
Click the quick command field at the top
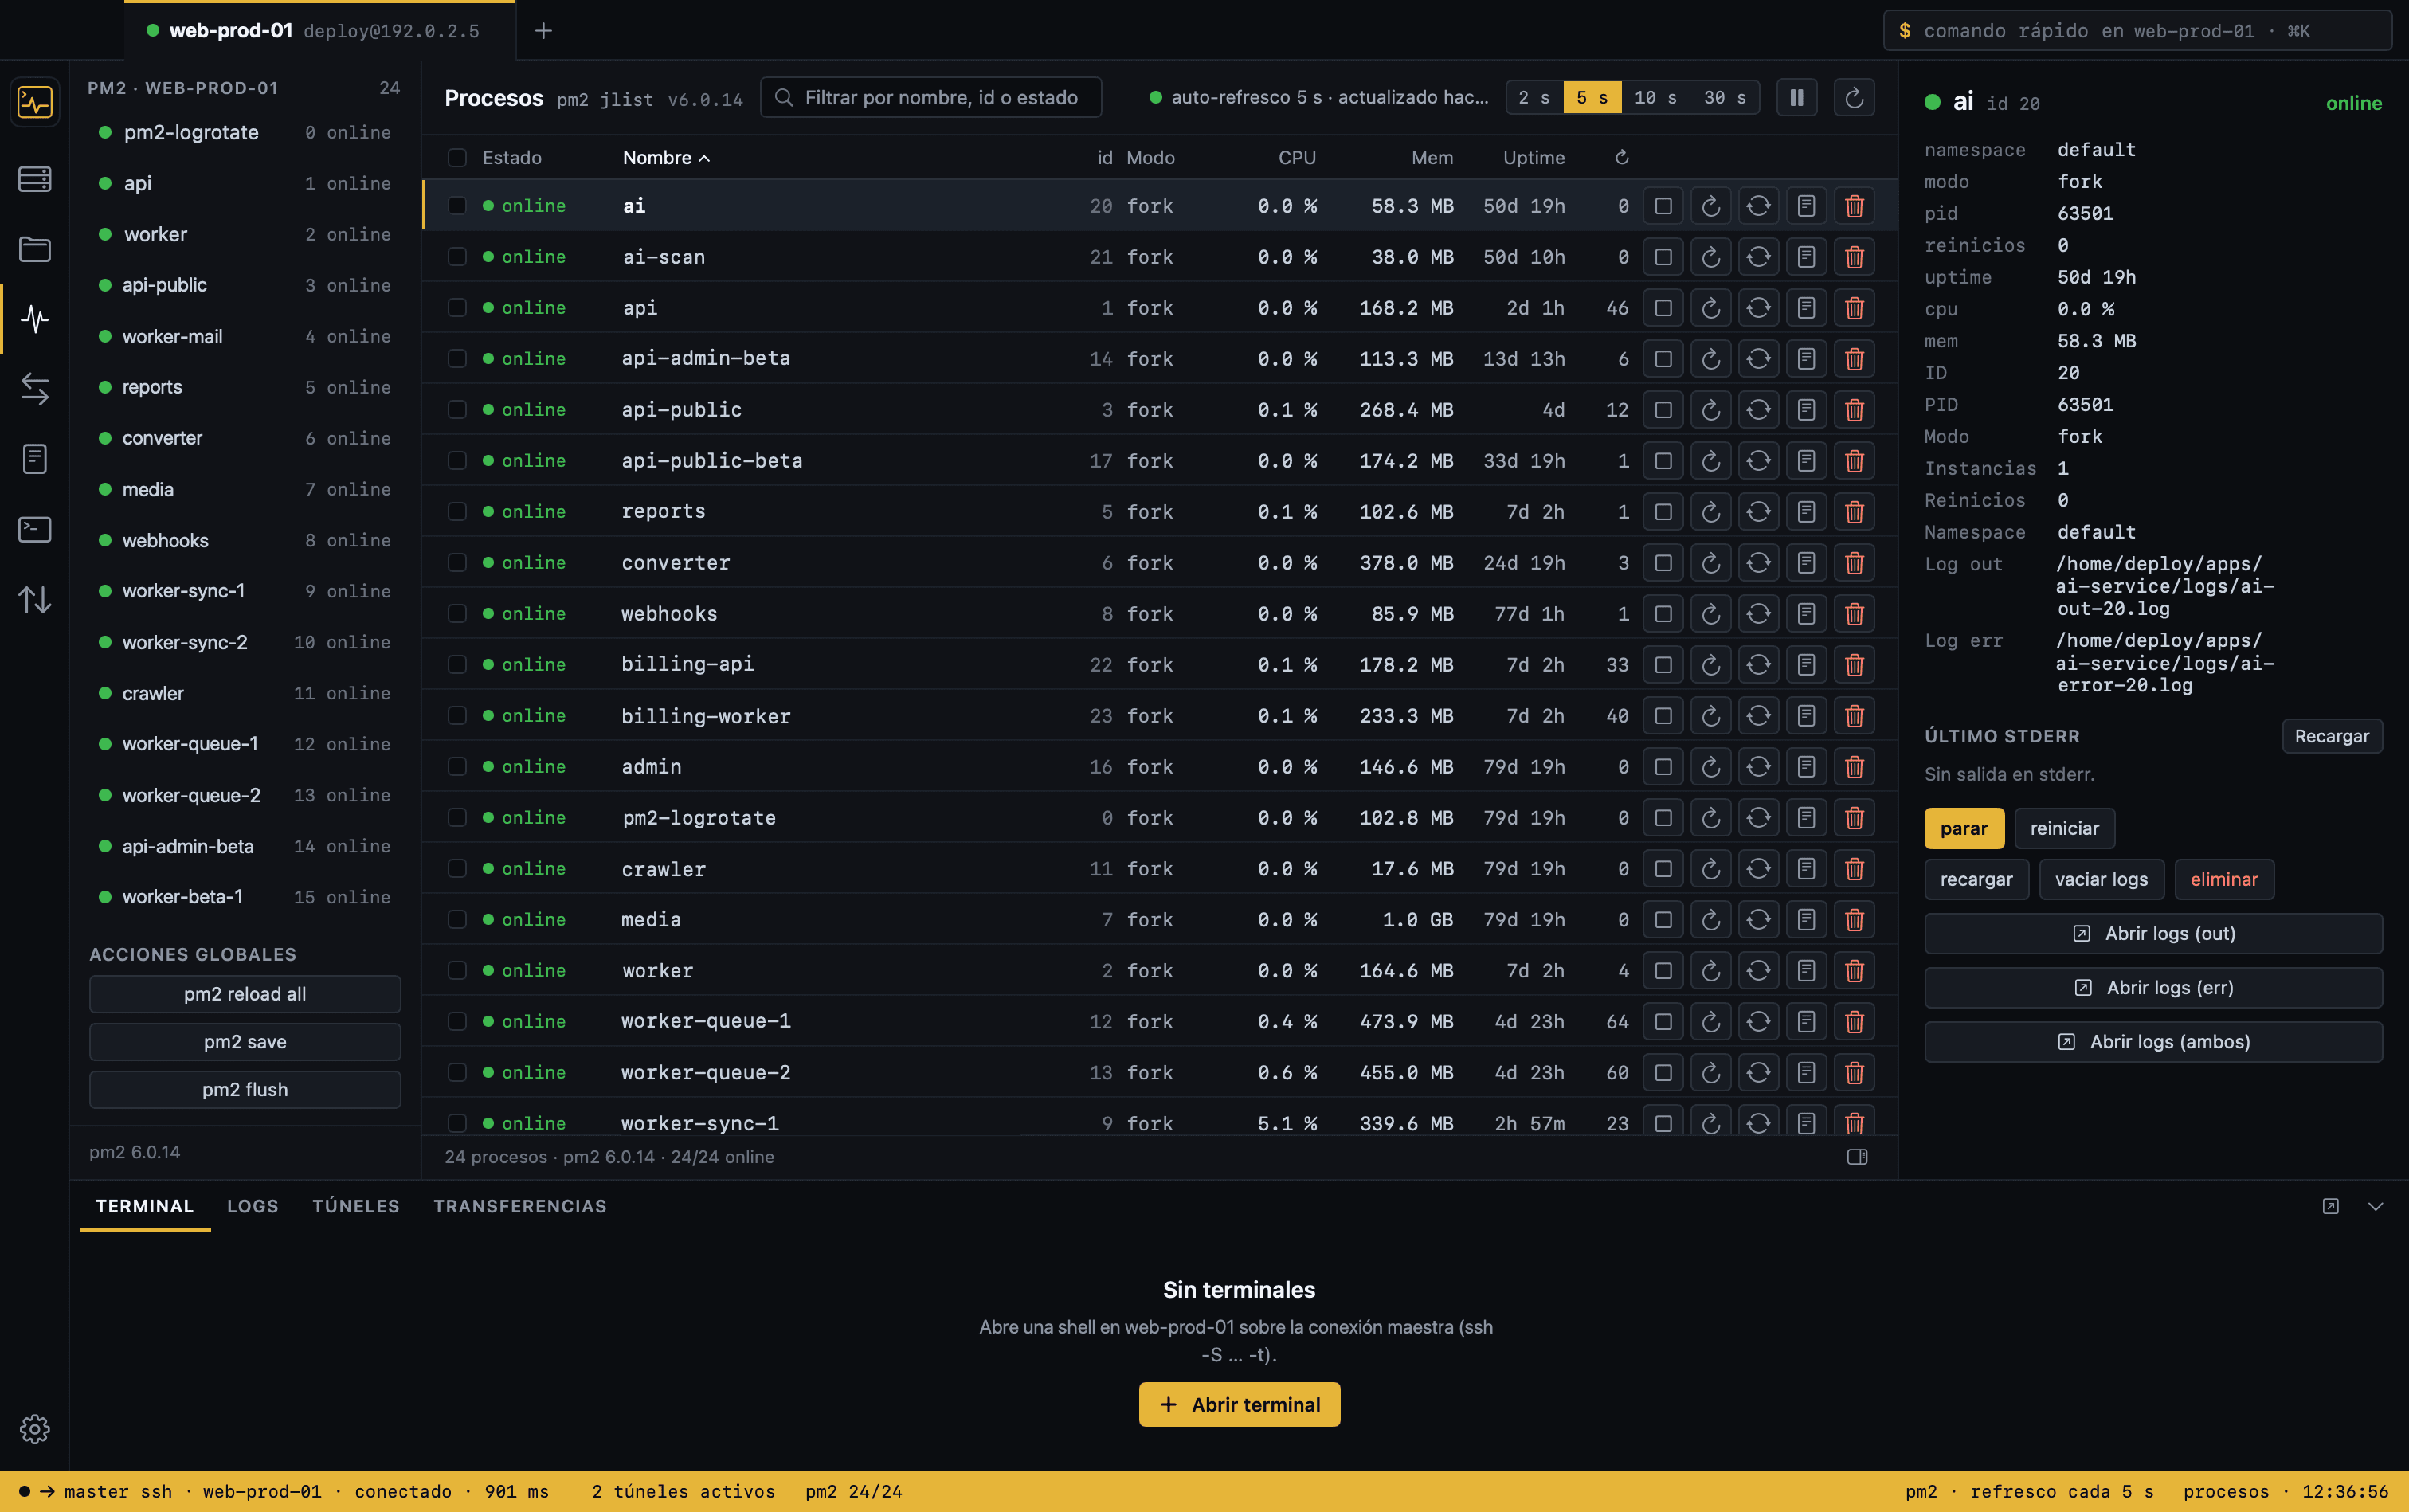tap(2137, 31)
